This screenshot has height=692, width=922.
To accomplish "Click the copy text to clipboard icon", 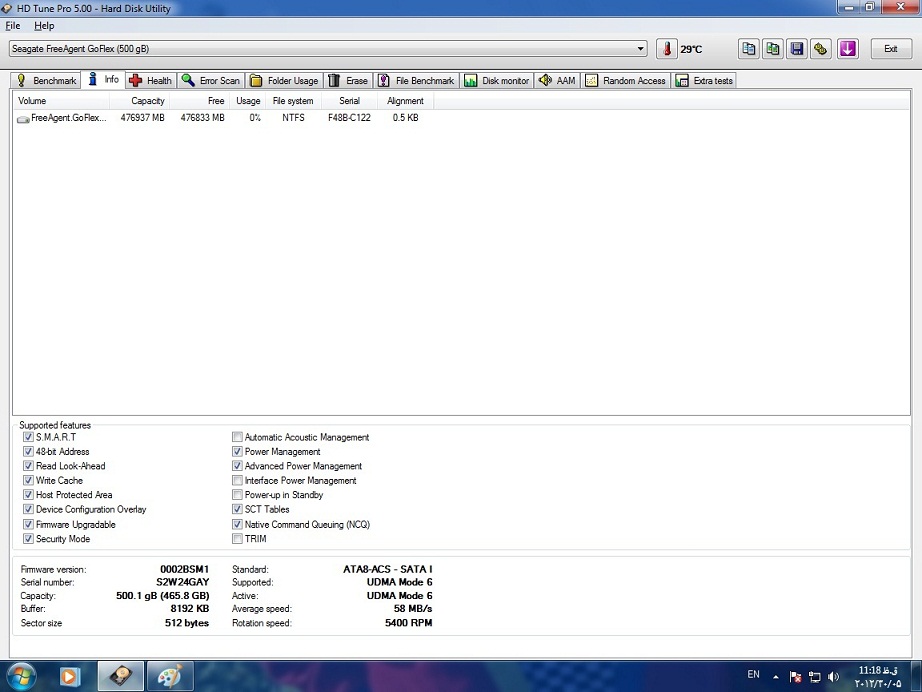I will tap(749, 49).
